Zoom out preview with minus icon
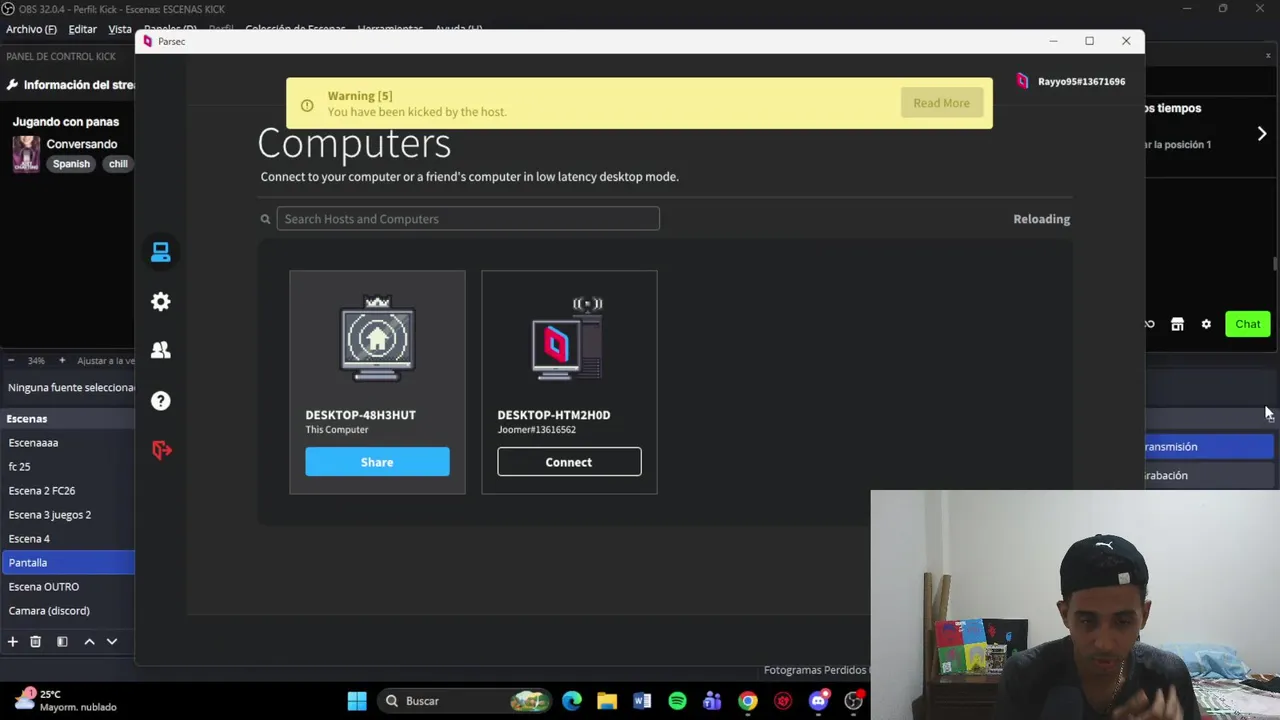 [11, 360]
